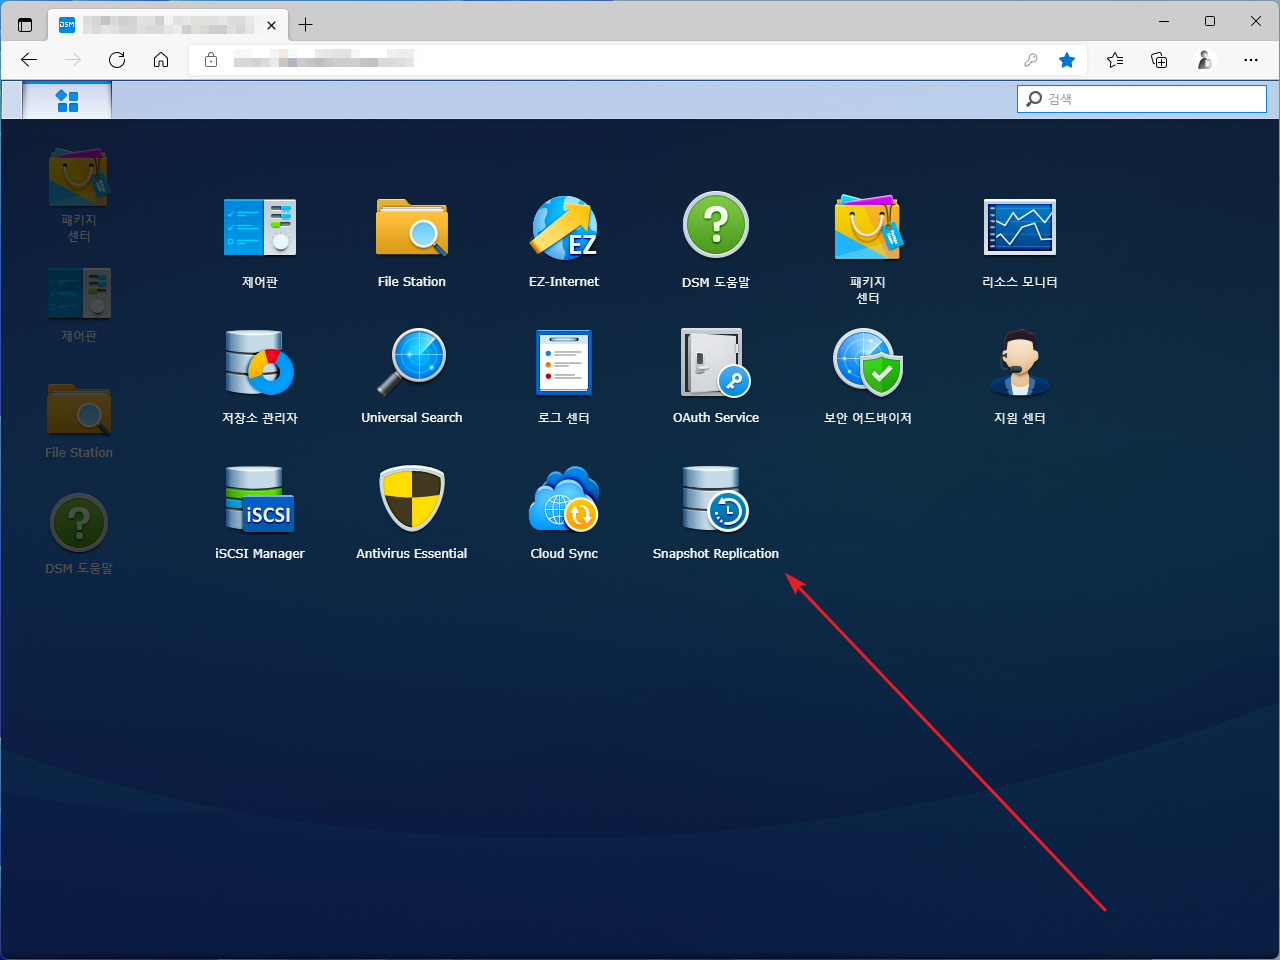Open 패키지 센터 in the main menu grid
The width and height of the screenshot is (1280, 960).
click(868, 249)
